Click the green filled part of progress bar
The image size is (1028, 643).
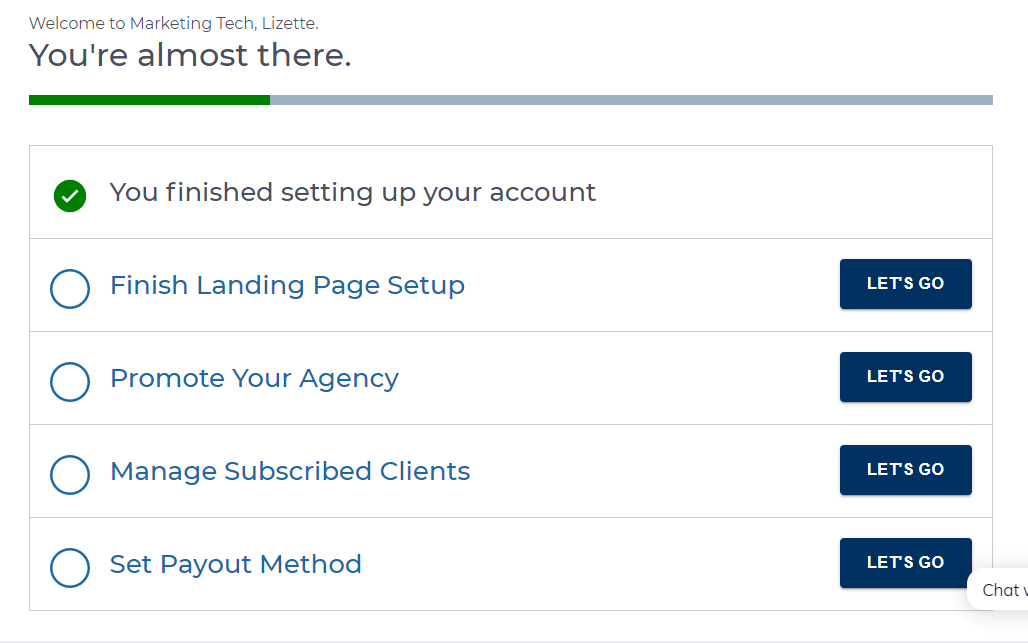click(149, 100)
